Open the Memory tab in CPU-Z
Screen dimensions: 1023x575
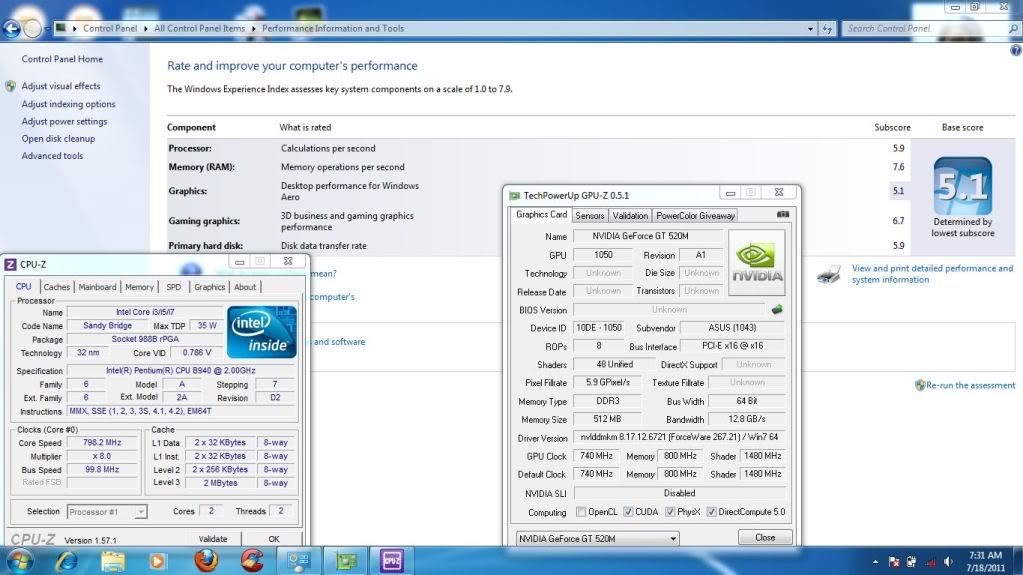point(139,287)
